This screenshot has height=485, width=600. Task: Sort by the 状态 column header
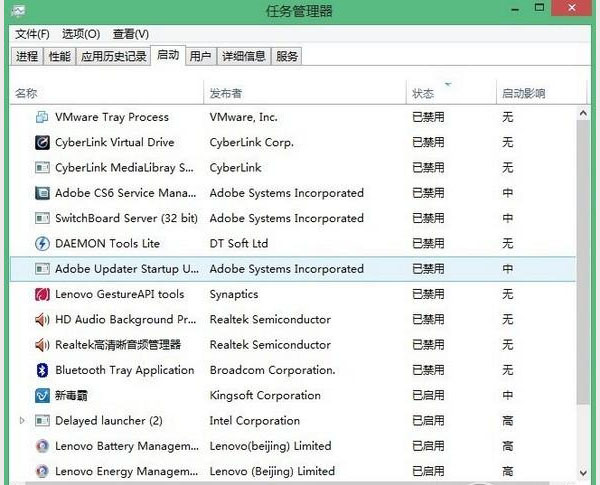[x=423, y=93]
